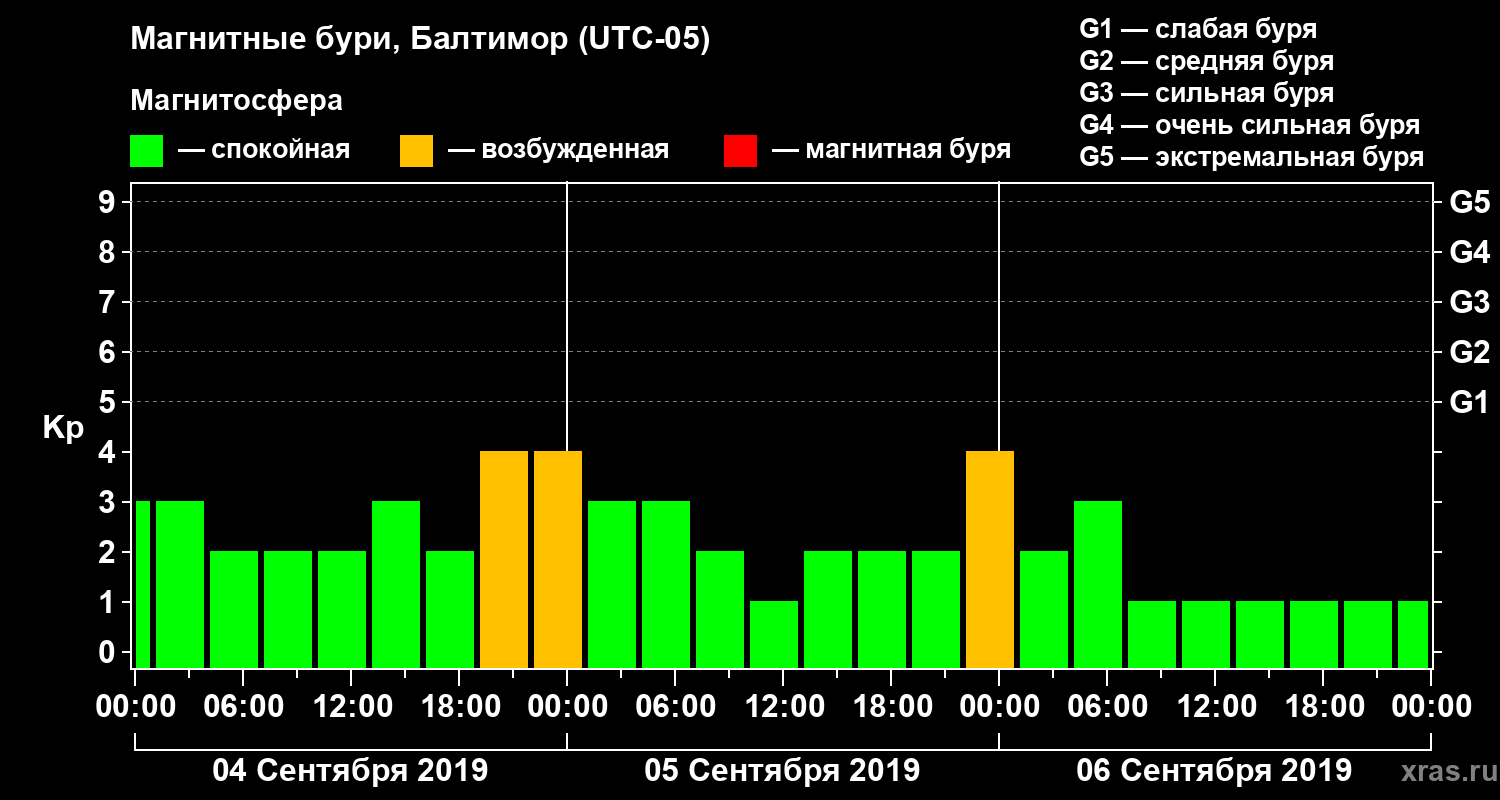Click the only Kp 1 bar on 05 Сентября
1500x800 pixels.
pyautogui.click(x=774, y=634)
